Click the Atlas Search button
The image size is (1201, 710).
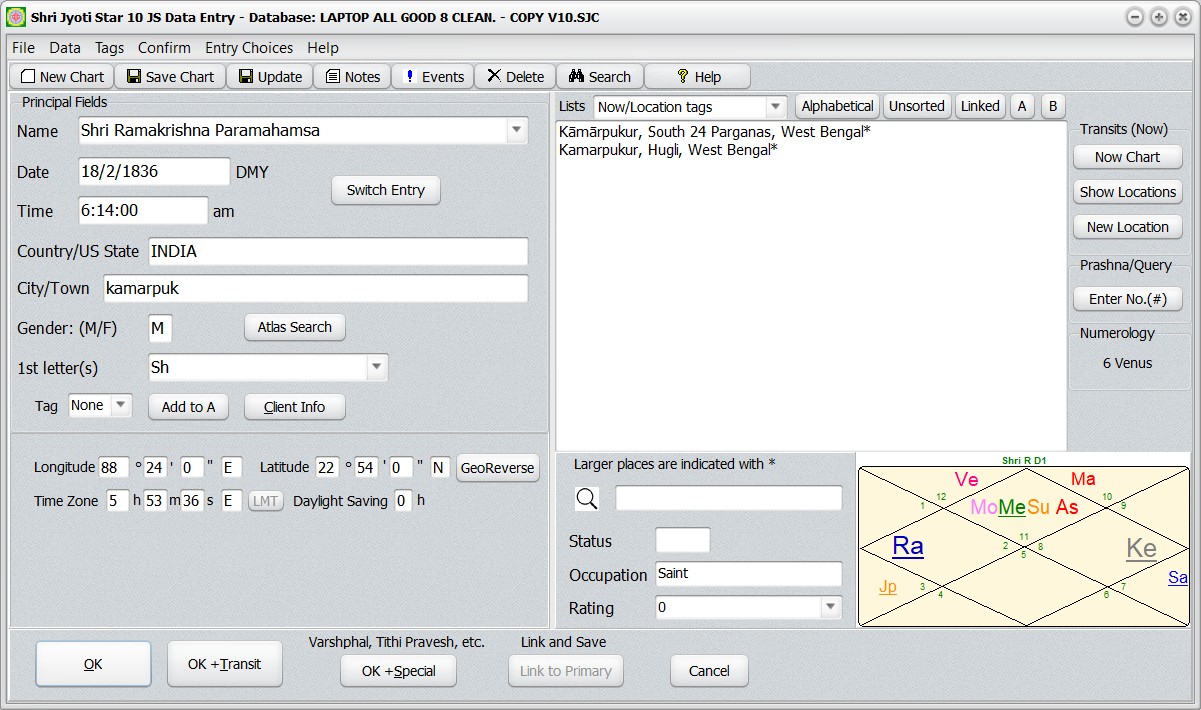[295, 327]
